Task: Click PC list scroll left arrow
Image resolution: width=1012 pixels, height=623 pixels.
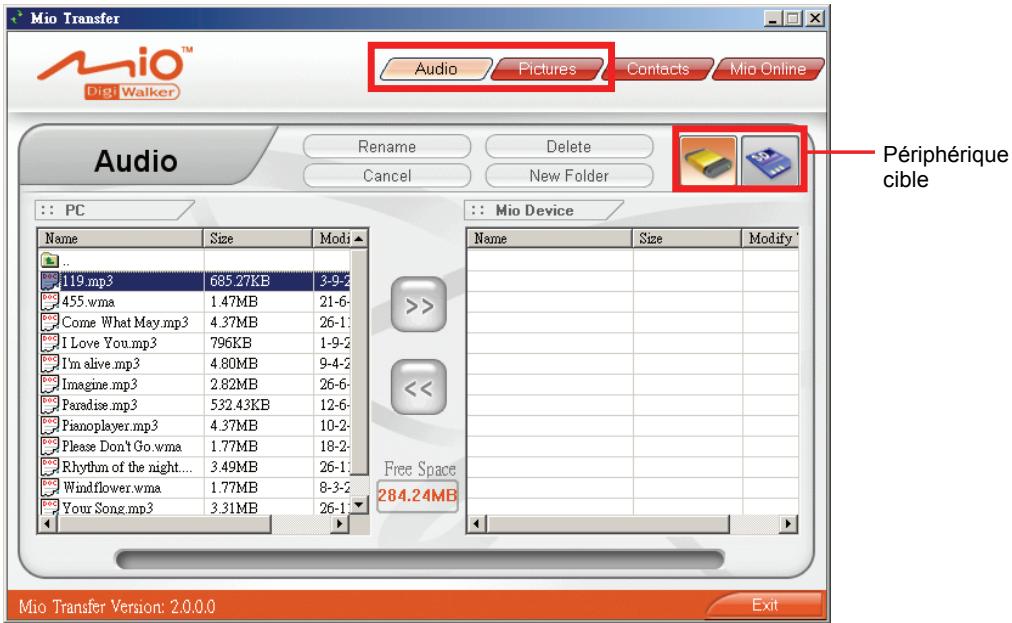Action: pos(47,524)
